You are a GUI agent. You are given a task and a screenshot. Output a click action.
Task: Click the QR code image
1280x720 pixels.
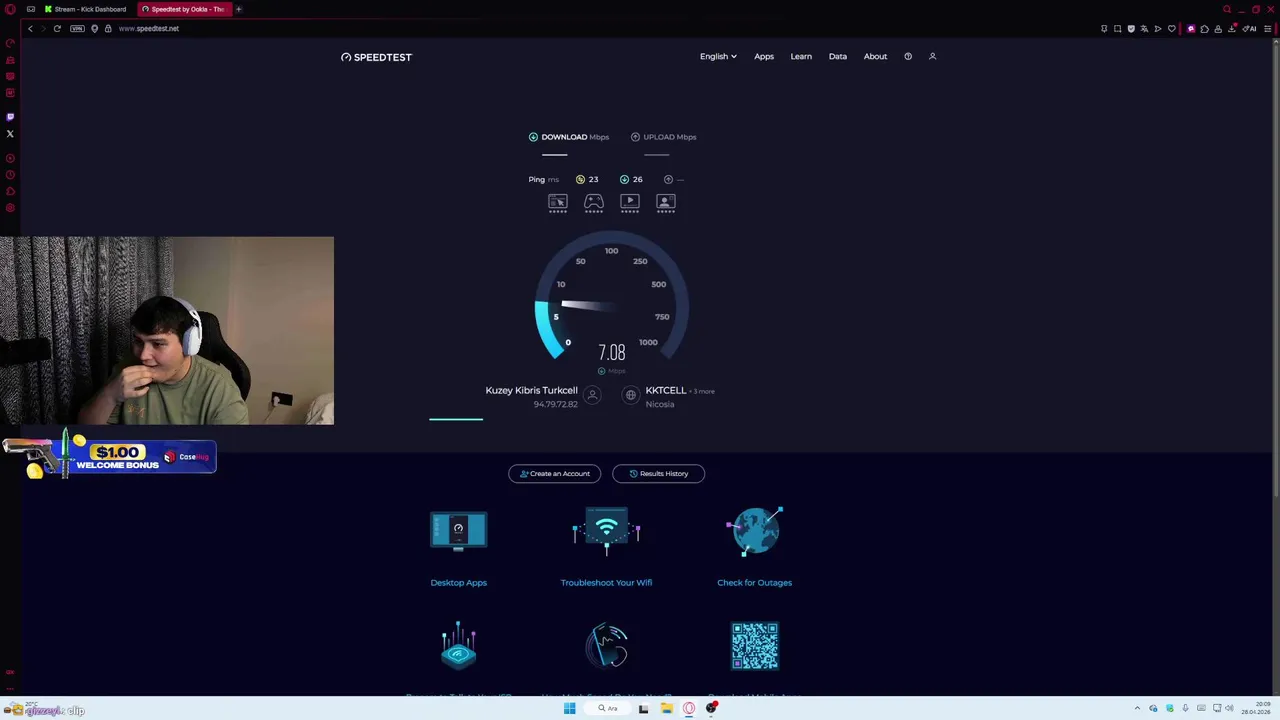pyautogui.click(x=755, y=646)
